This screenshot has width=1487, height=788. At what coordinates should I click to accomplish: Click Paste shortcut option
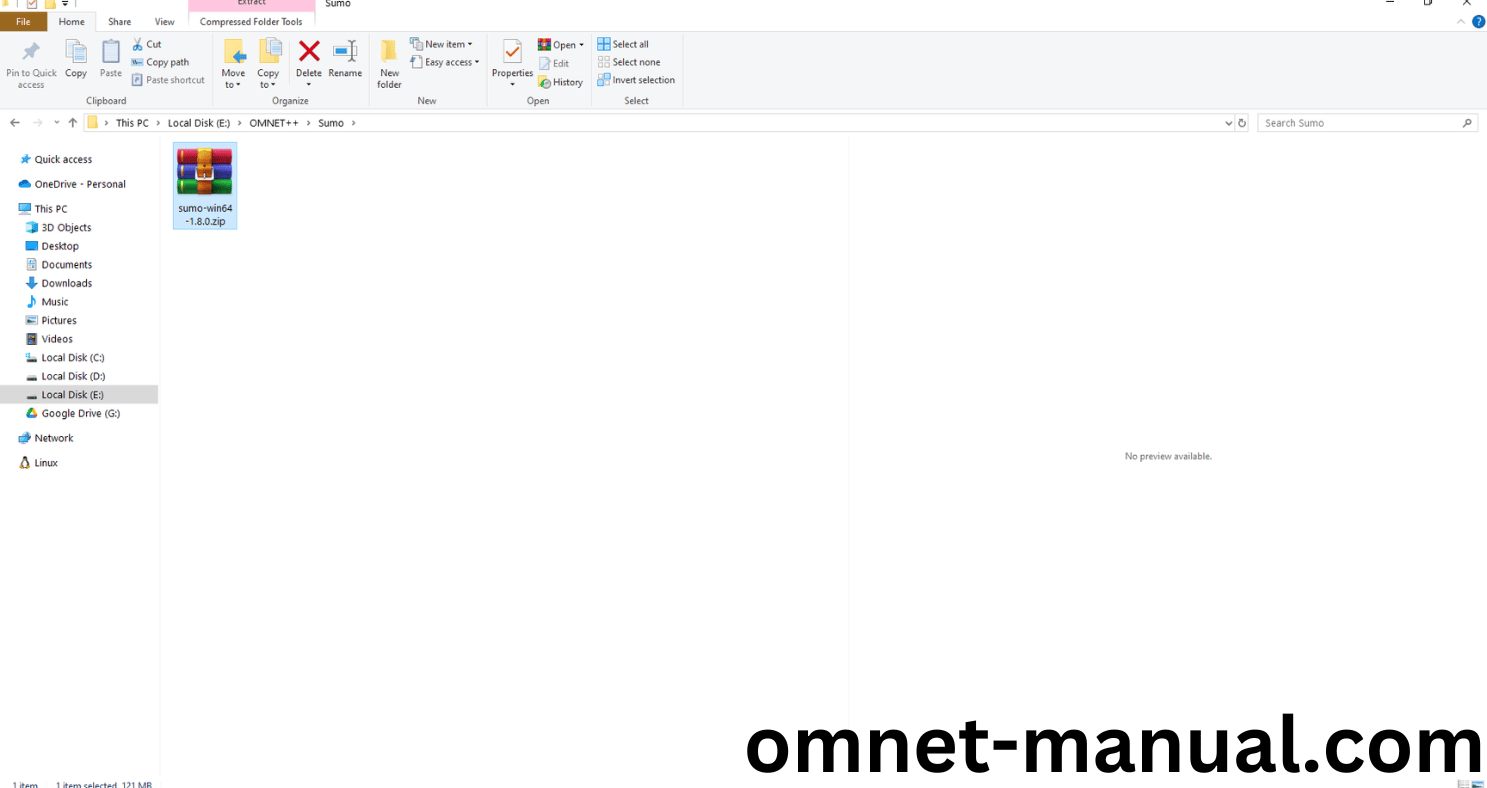(x=168, y=80)
